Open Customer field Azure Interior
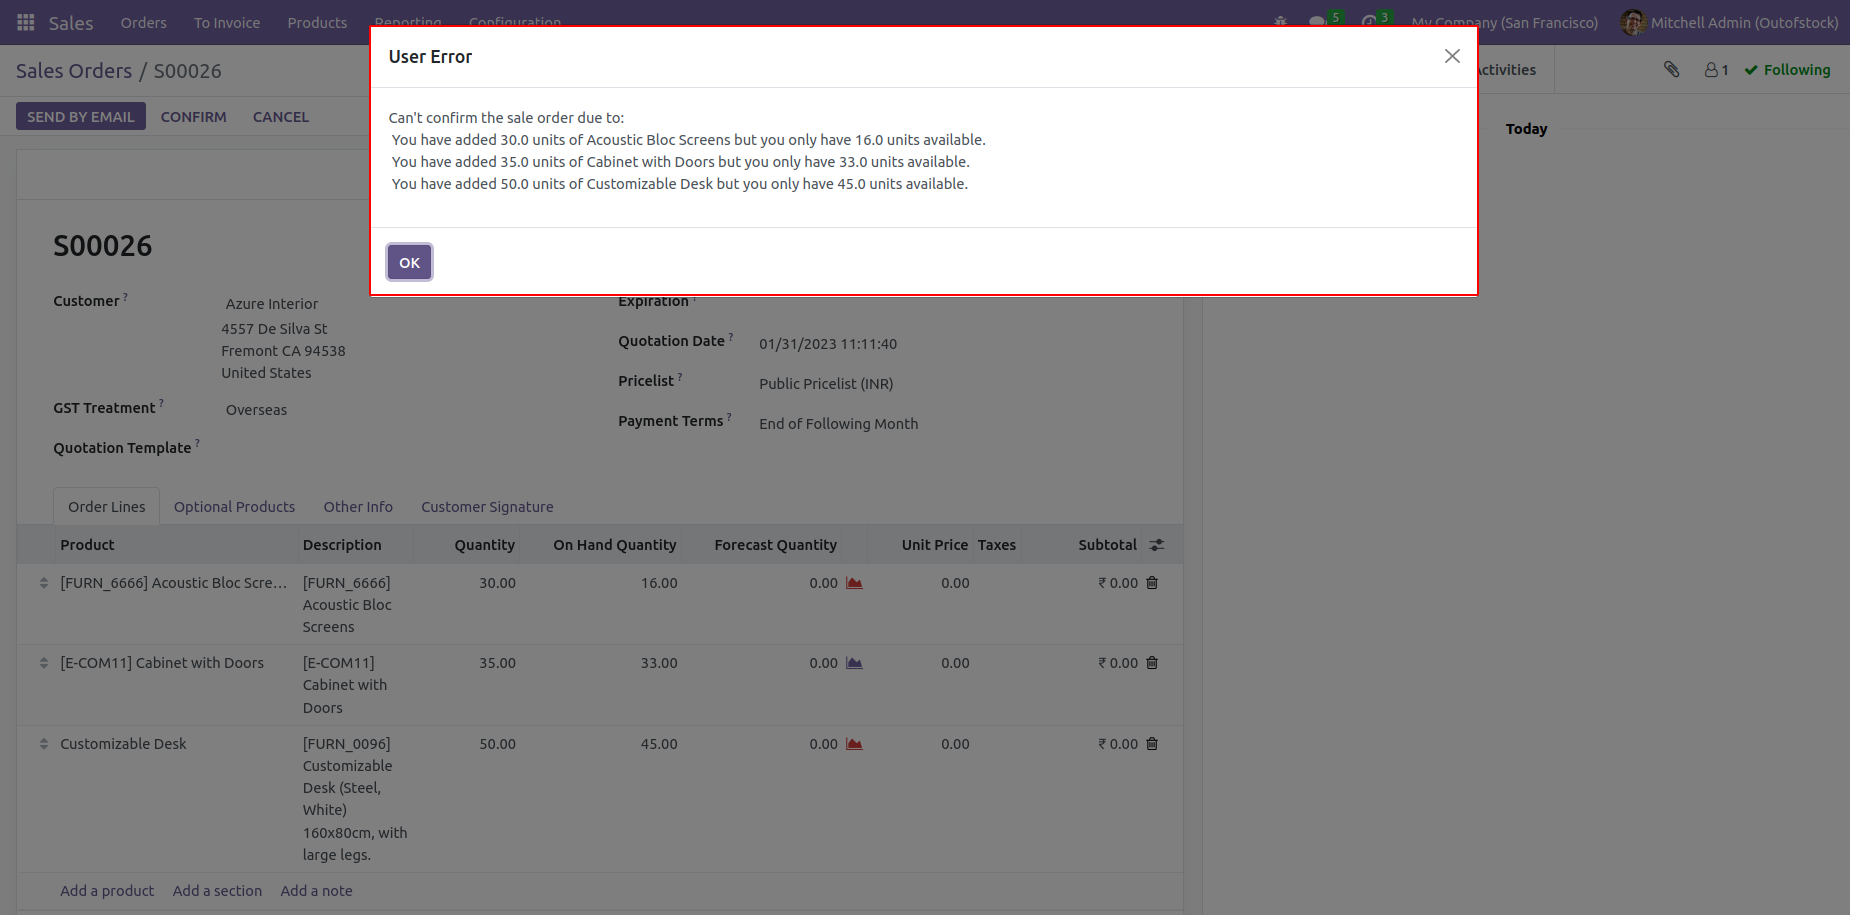 tap(272, 304)
